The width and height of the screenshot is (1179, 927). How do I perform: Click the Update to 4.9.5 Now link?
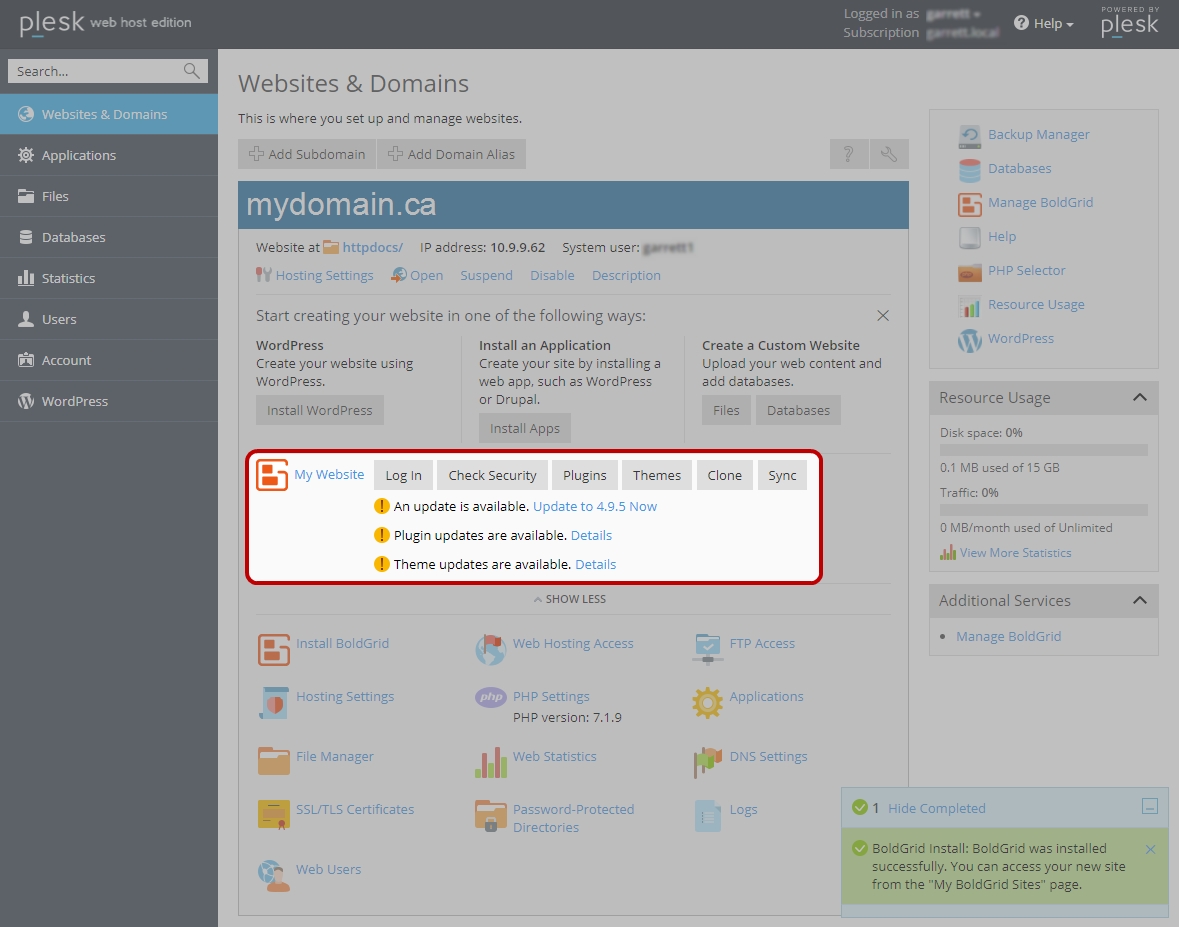click(x=595, y=506)
